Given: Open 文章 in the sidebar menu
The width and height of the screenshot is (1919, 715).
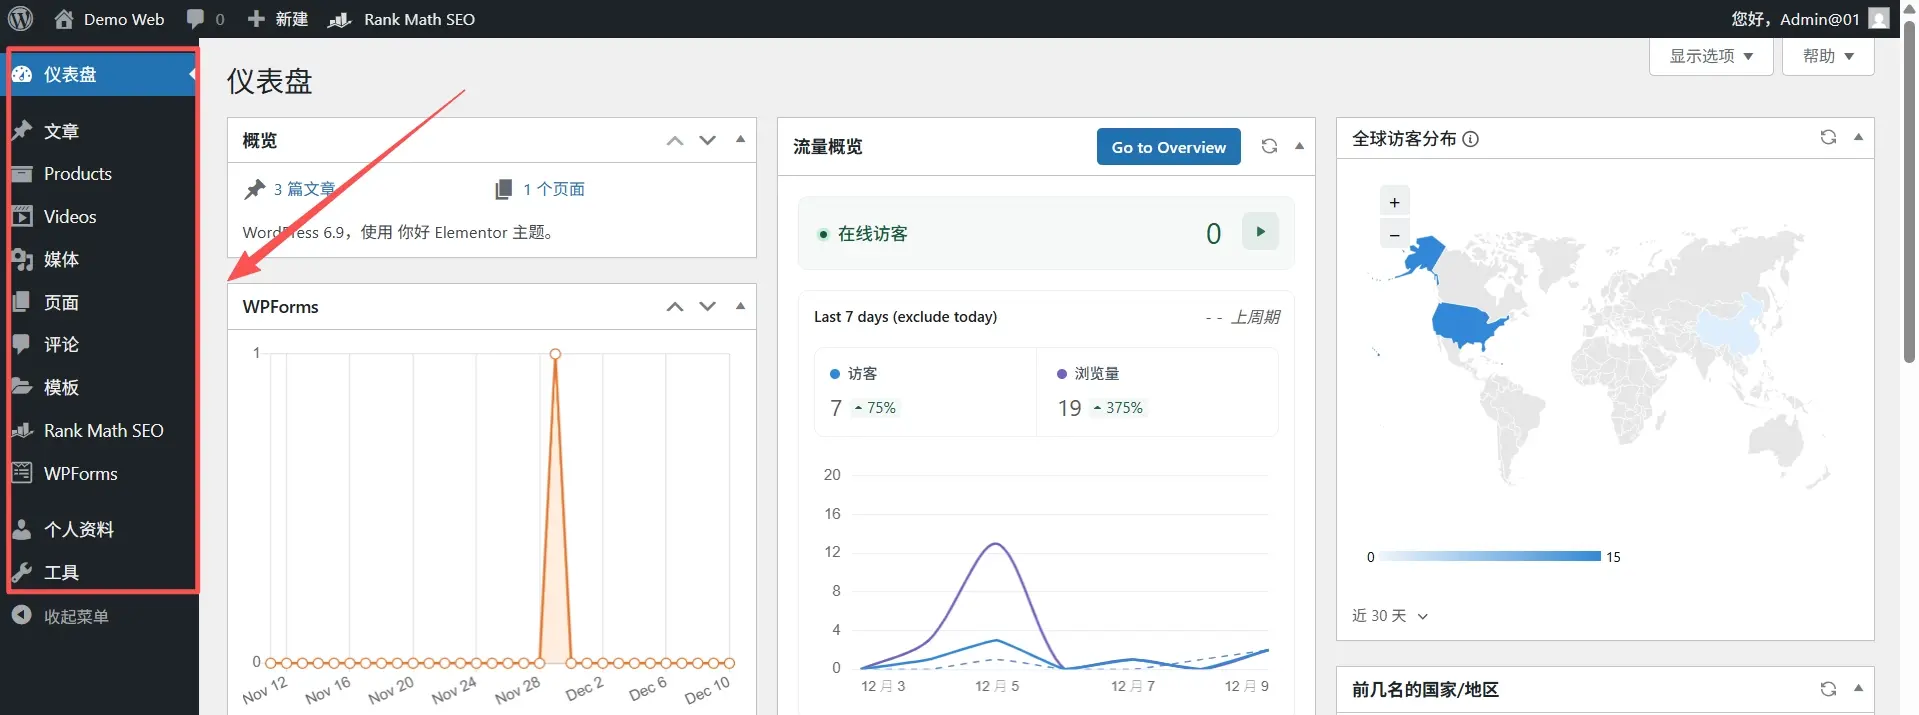Looking at the screenshot, I should 100,131.
